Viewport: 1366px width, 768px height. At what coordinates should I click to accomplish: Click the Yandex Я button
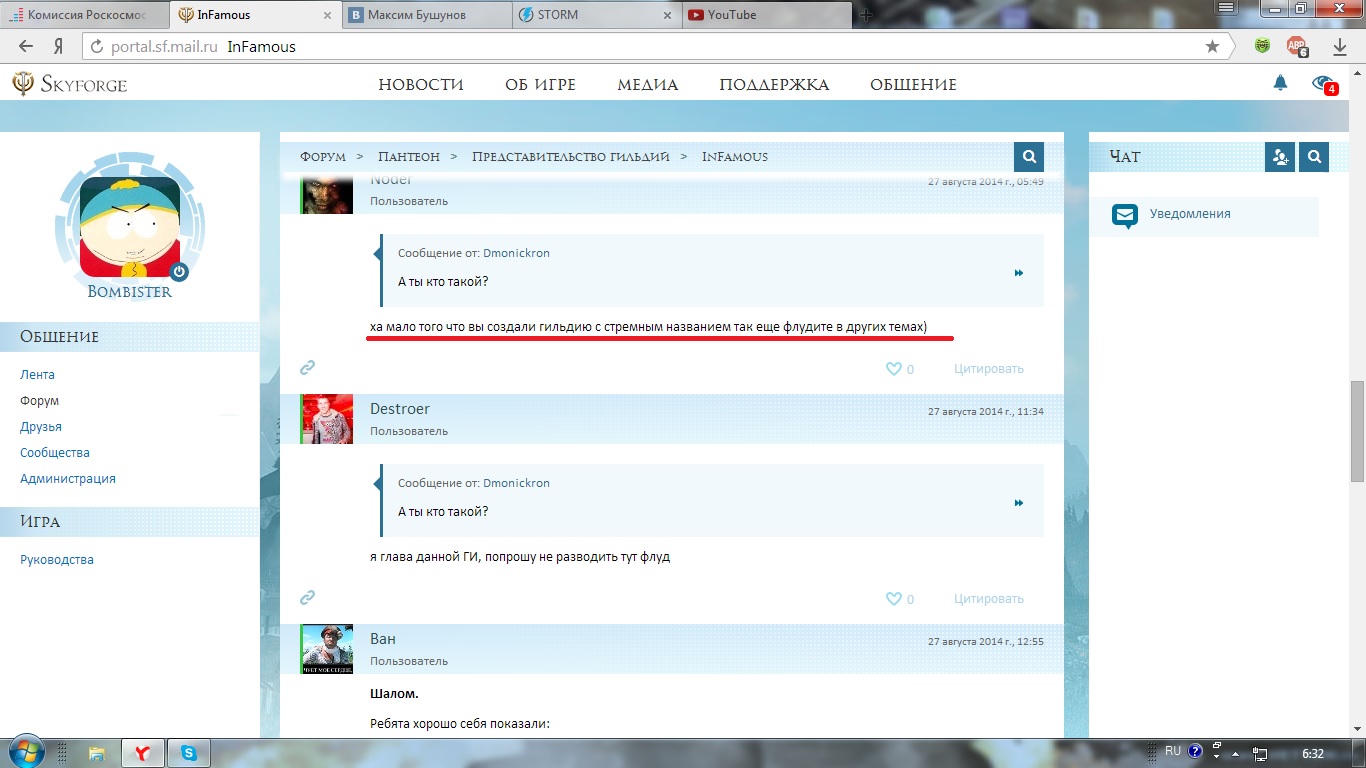tap(59, 46)
